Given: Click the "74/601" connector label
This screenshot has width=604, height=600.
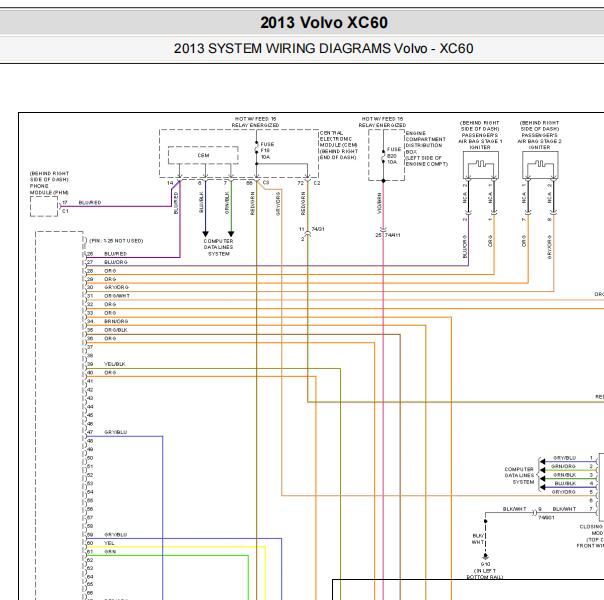Looking at the screenshot, I should point(546,518).
